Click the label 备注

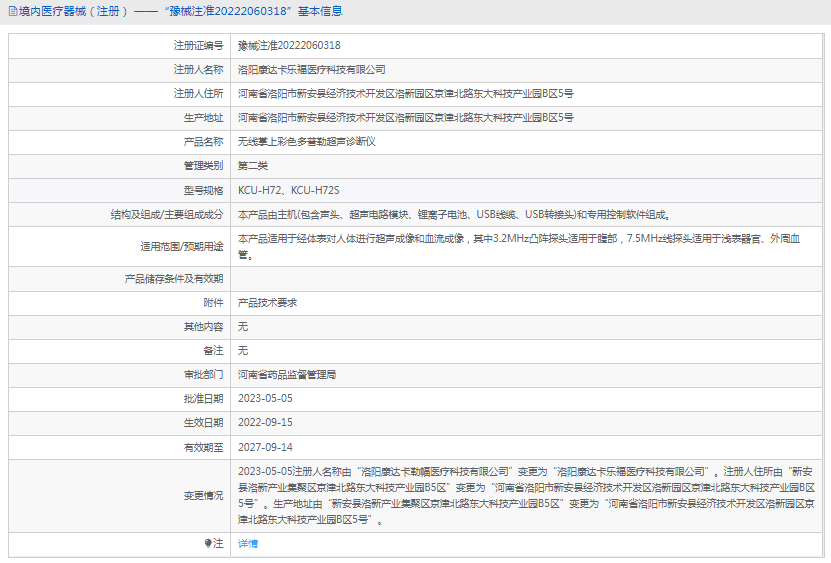point(213,350)
